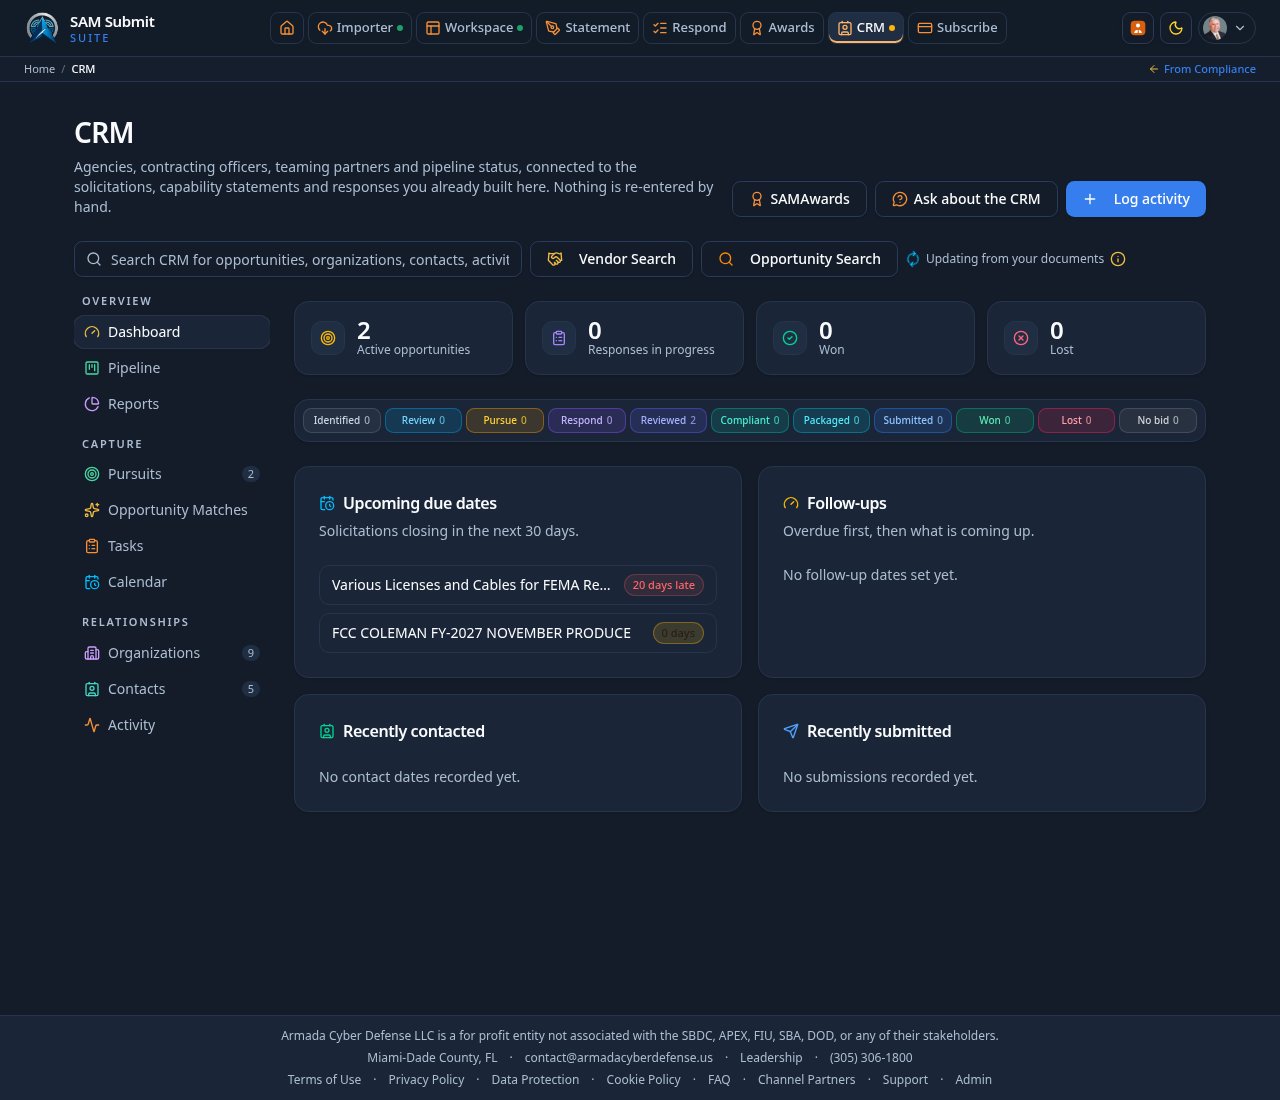Screen dimensions: 1280x1100
Task: Select the Compliant 0 stage chip
Action: (750, 420)
